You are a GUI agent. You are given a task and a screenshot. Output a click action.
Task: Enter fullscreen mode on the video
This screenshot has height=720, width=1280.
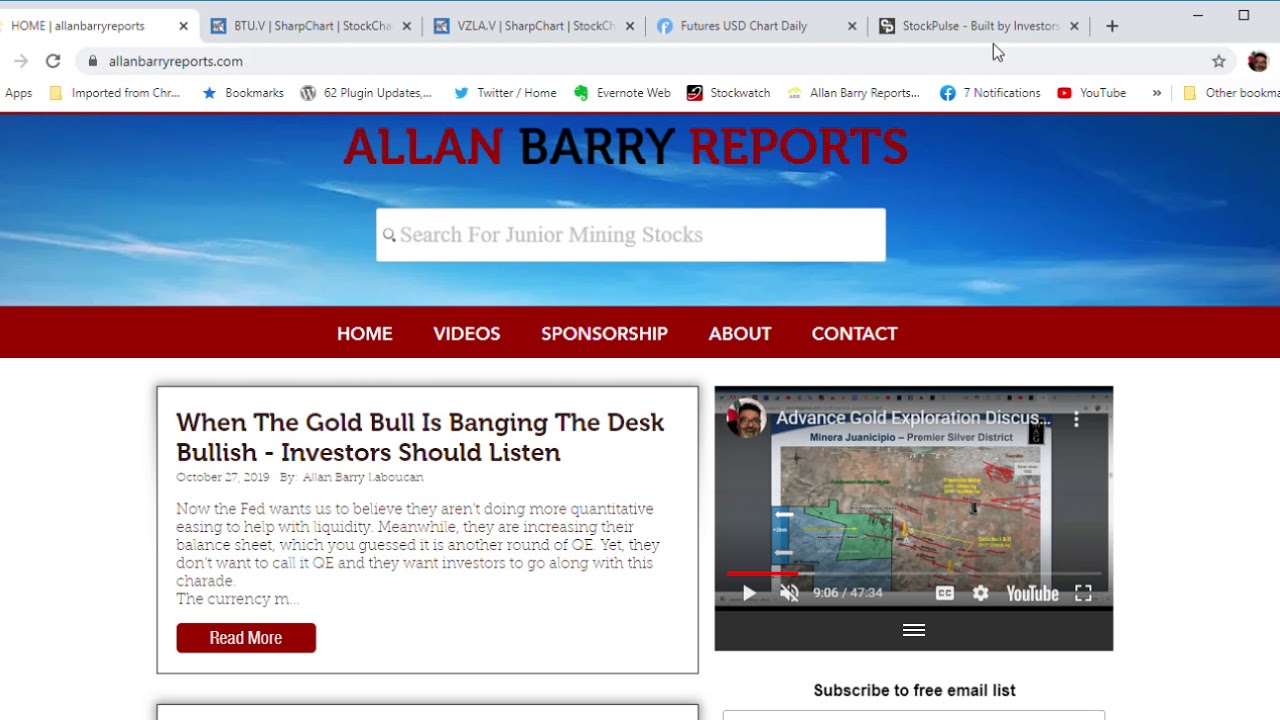click(x=1083, y=593)
